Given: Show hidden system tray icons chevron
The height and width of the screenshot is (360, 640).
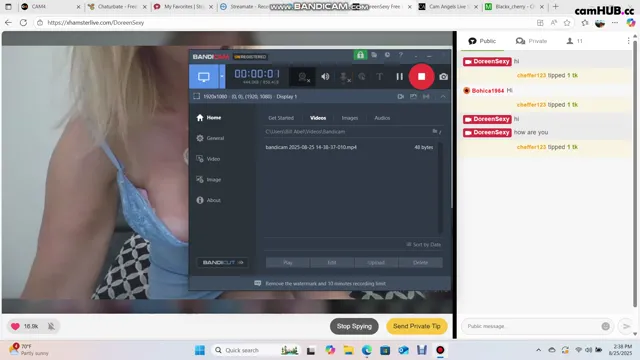Looking at the screenshot, I should click(538, 350).
